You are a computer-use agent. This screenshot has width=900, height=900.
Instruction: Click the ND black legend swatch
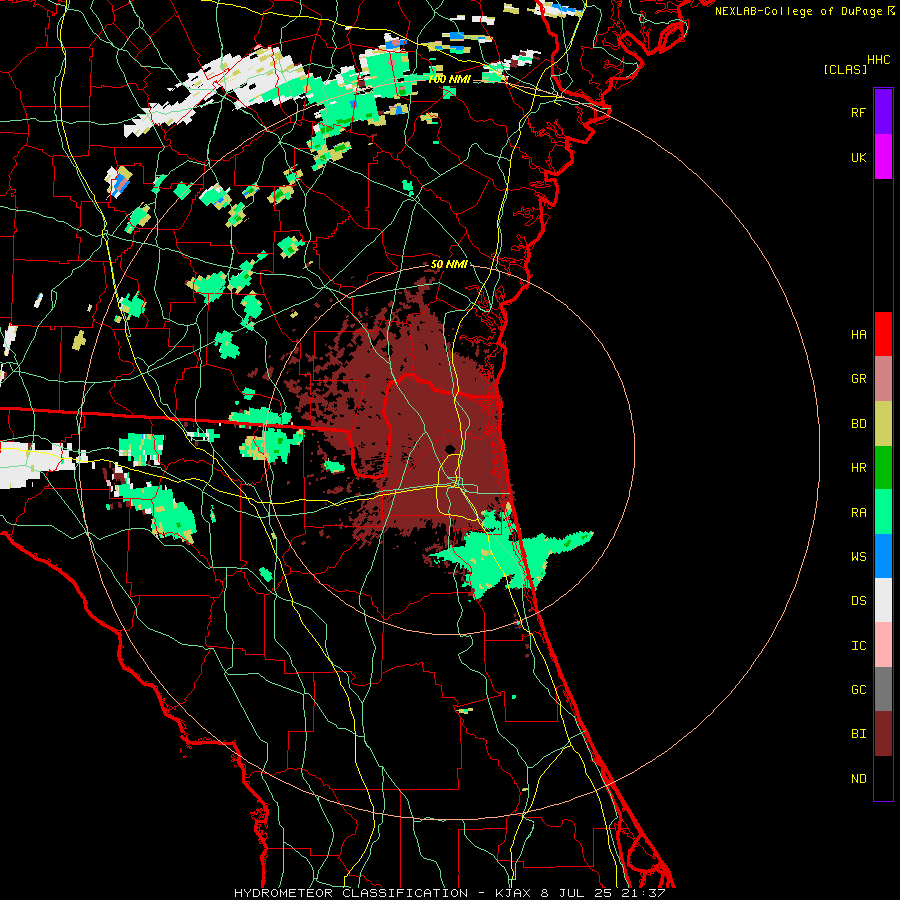pyautogui.click(x=883, y=778)
